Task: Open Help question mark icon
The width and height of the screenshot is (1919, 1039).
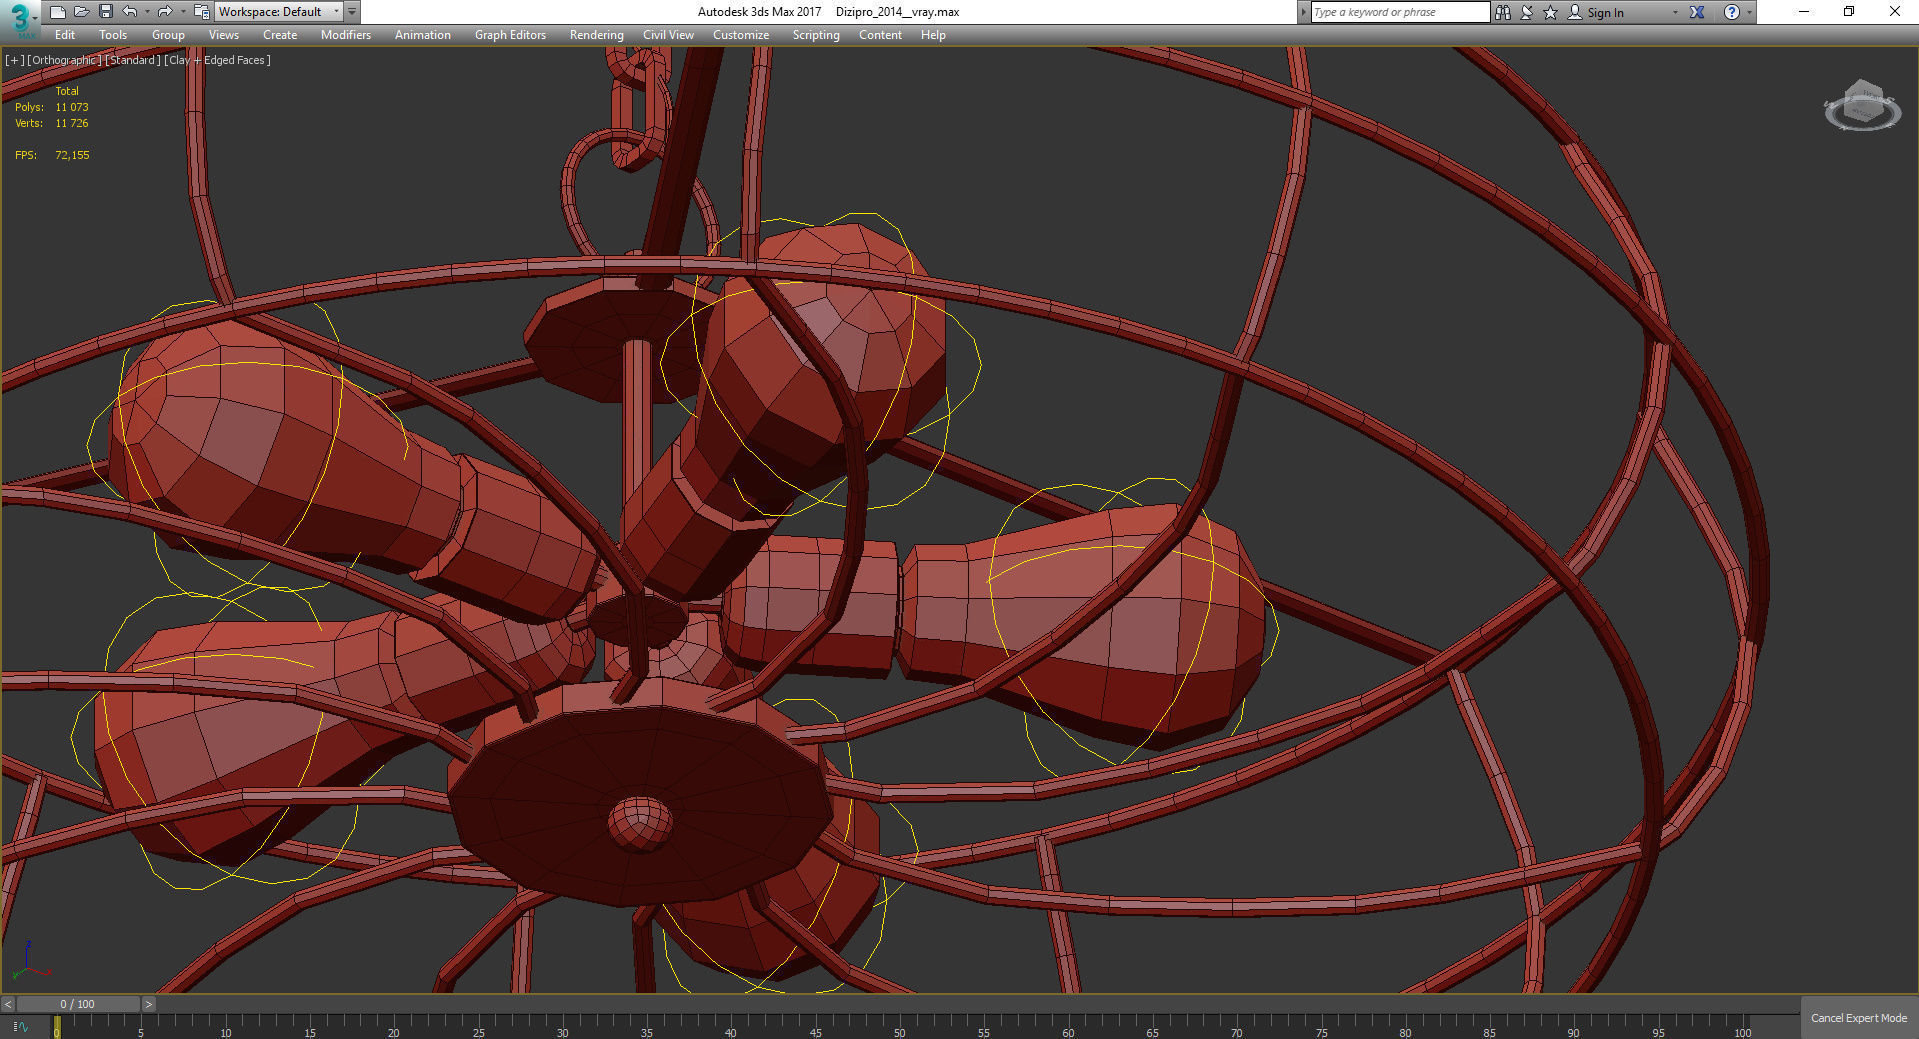Action: click(1732, 12)
